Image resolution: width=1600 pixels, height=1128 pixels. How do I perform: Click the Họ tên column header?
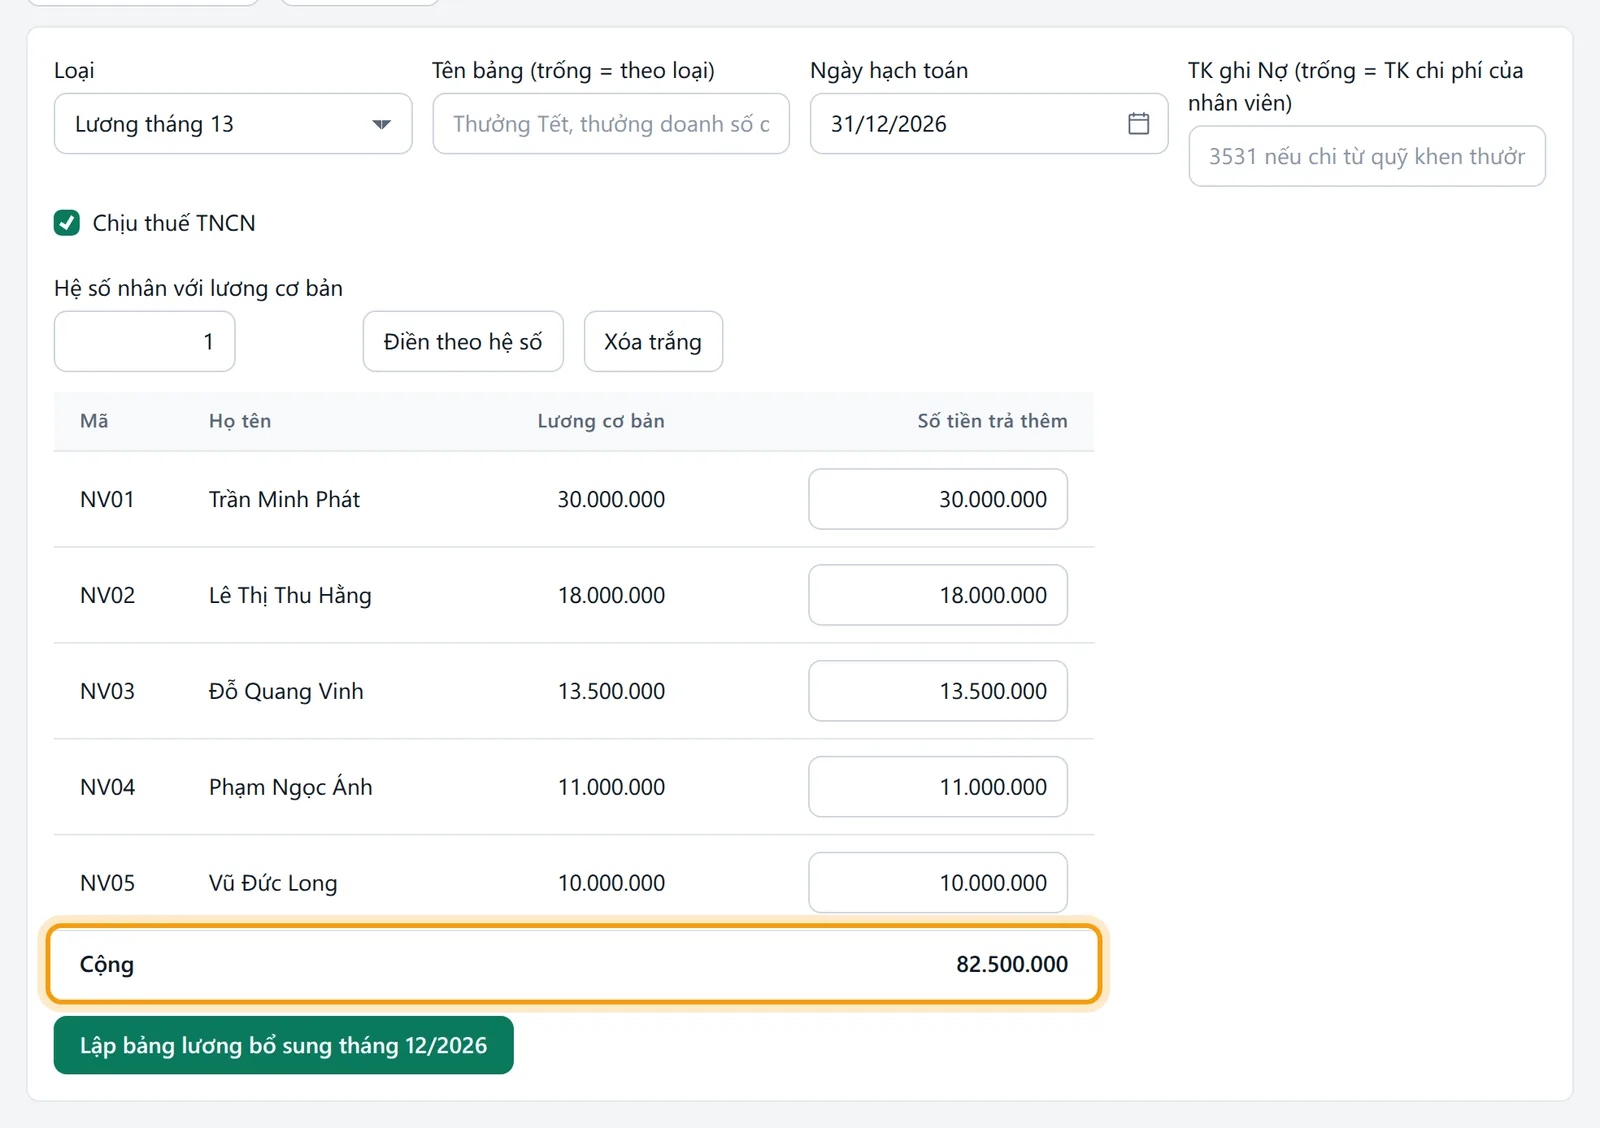(240, 421)
